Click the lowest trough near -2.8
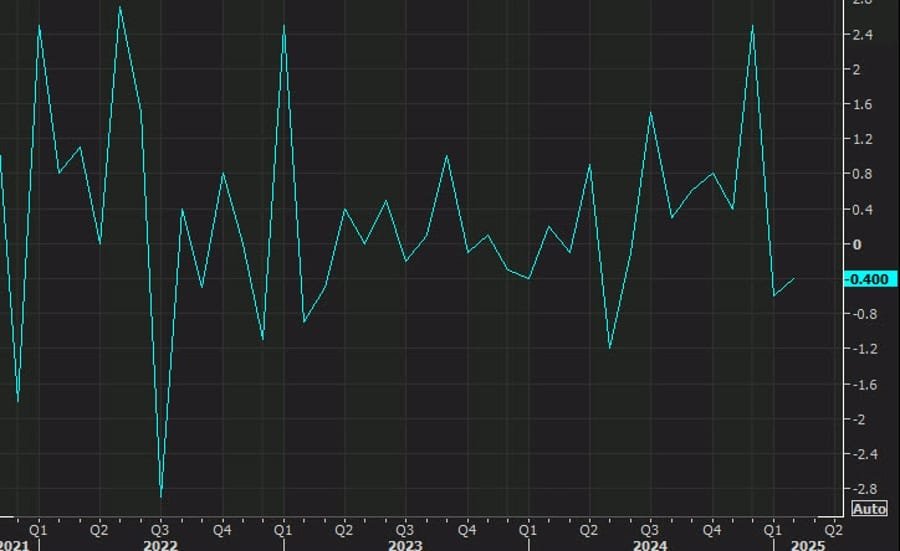The image size is (900, 551). [161, 496]
